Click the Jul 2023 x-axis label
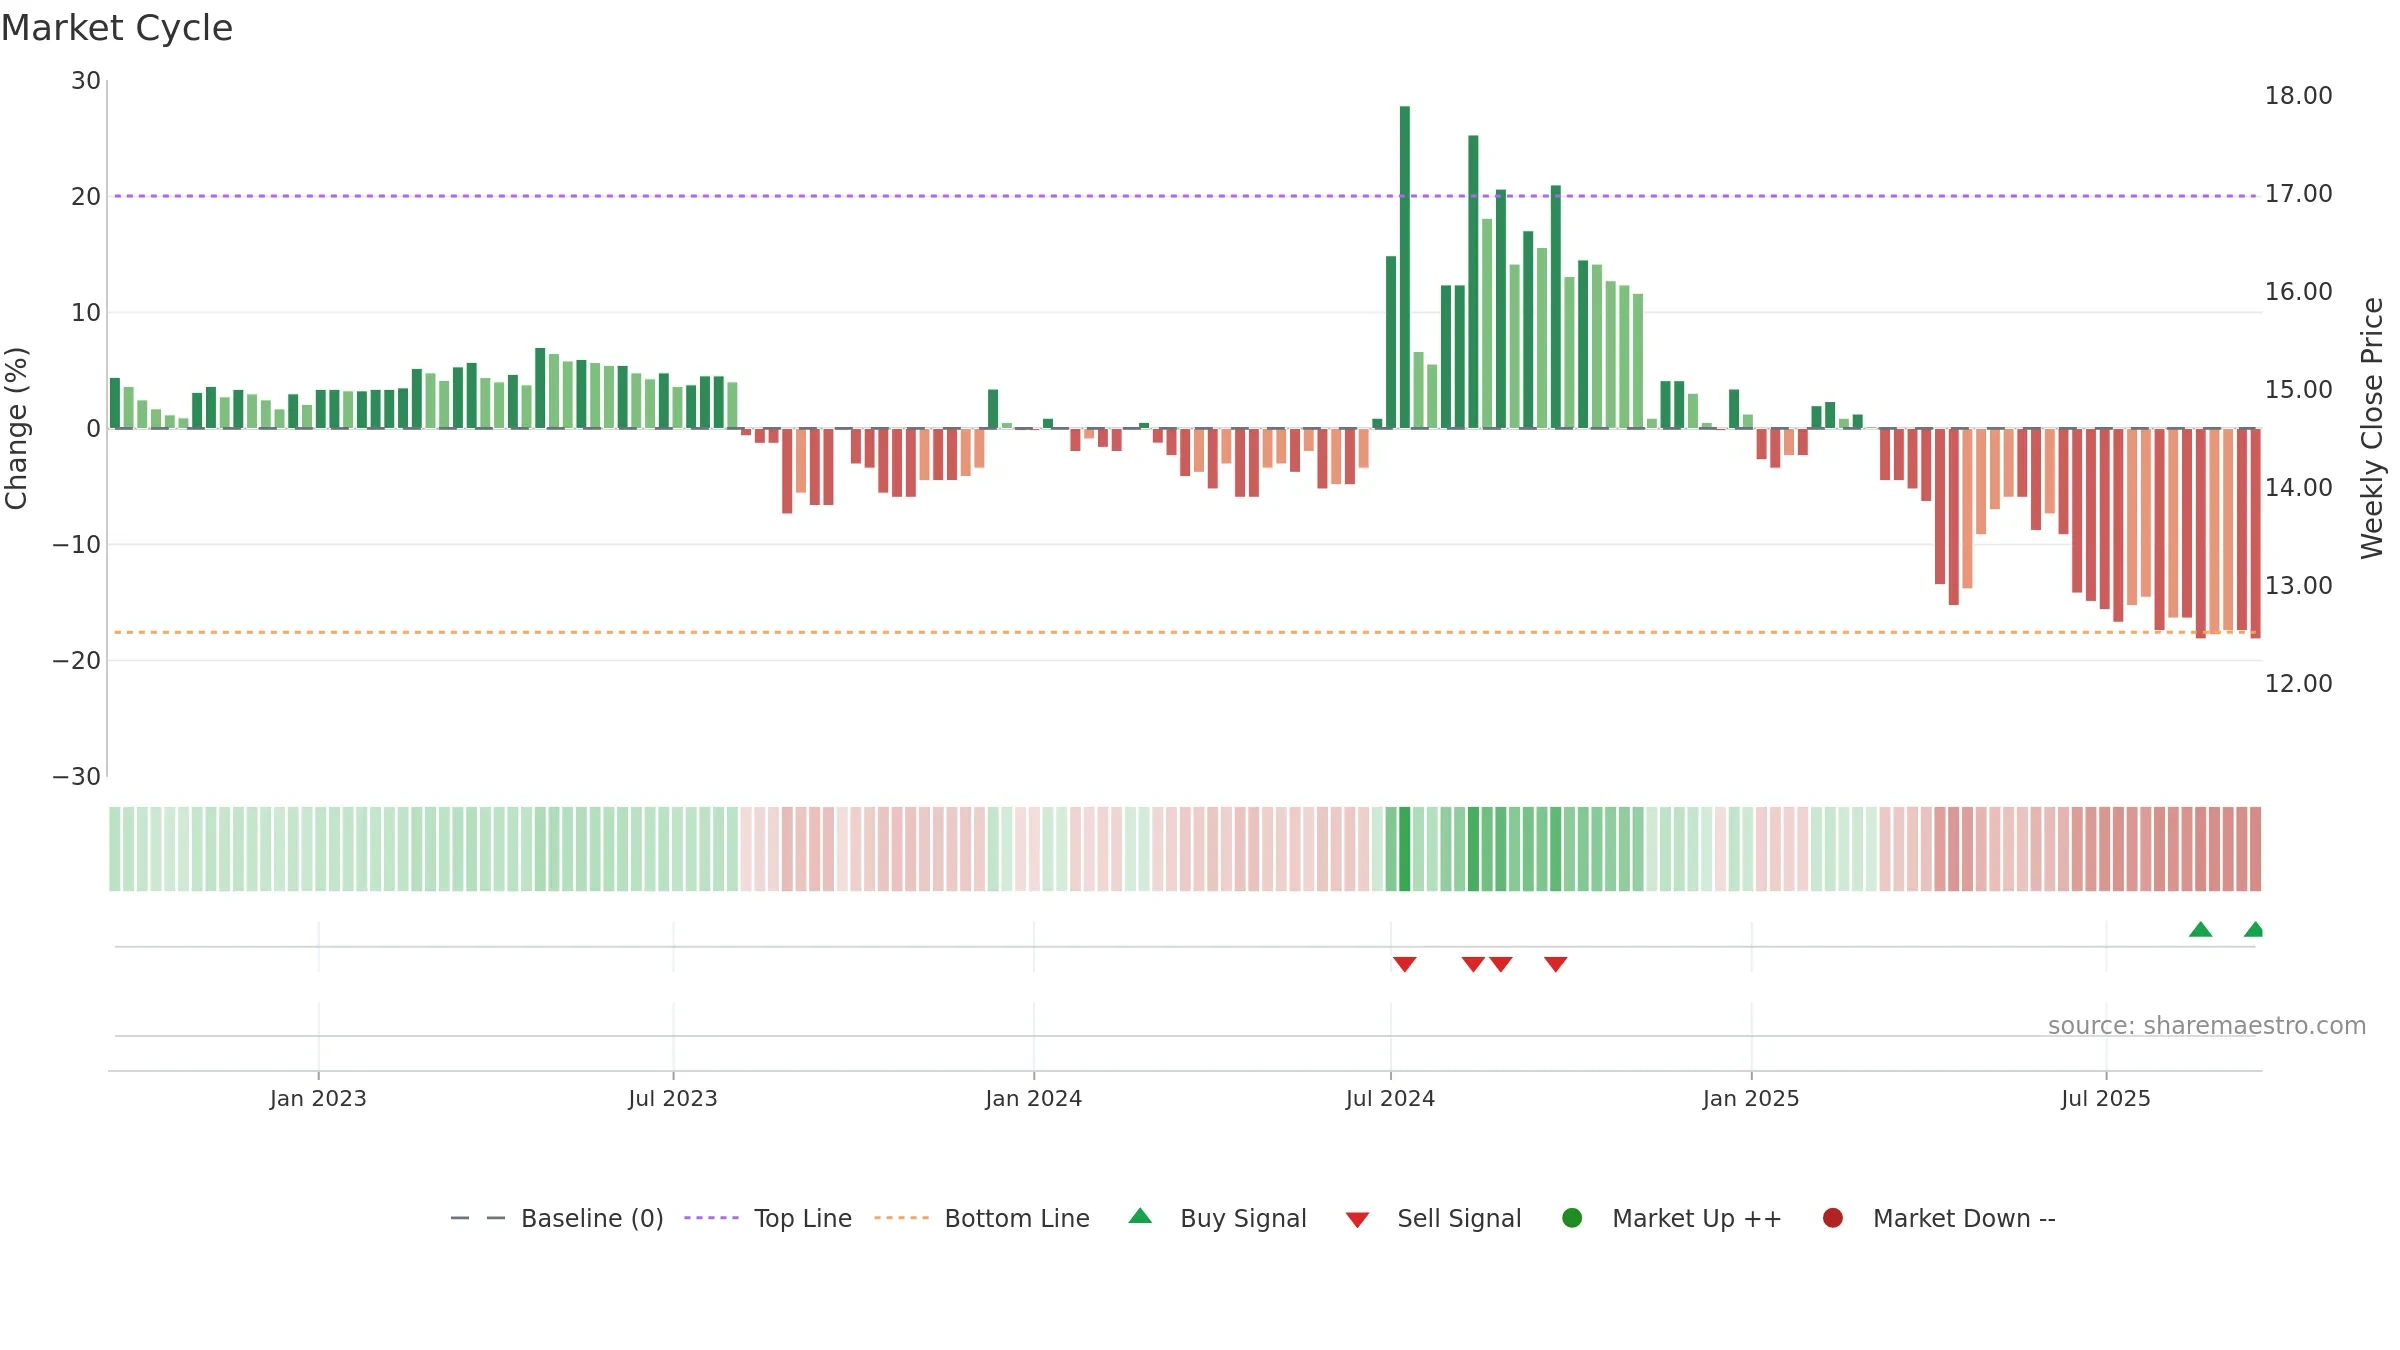Image resolution: width=2400 pixels, height=1350 pixels. (x=673, y=1098)
